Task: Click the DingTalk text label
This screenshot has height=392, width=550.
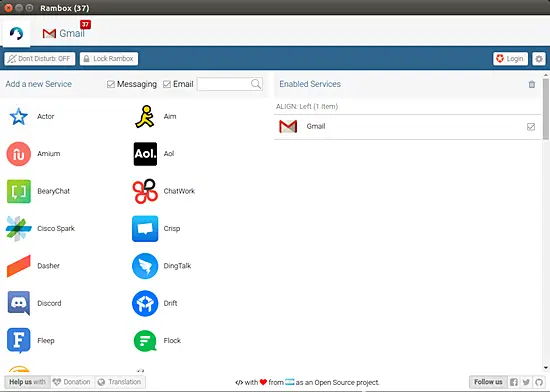Action: pyautogui.click(x=177, y=266)
